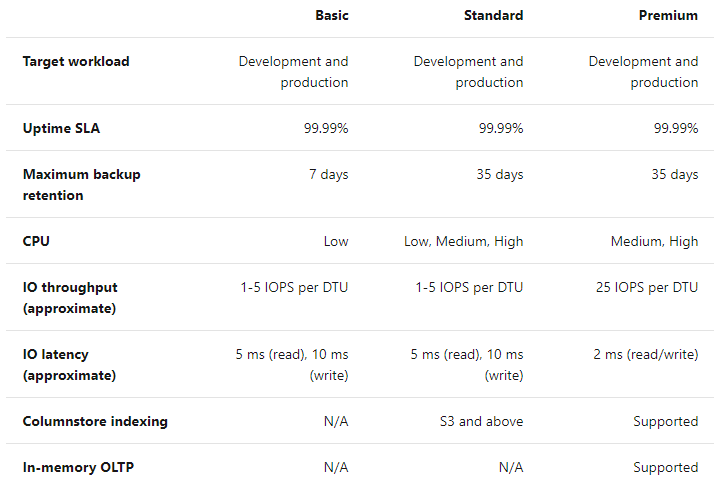This screenshot has height=484, width=719.
Task: Select the Basic CPU value Low
Action: click(336, 241)
